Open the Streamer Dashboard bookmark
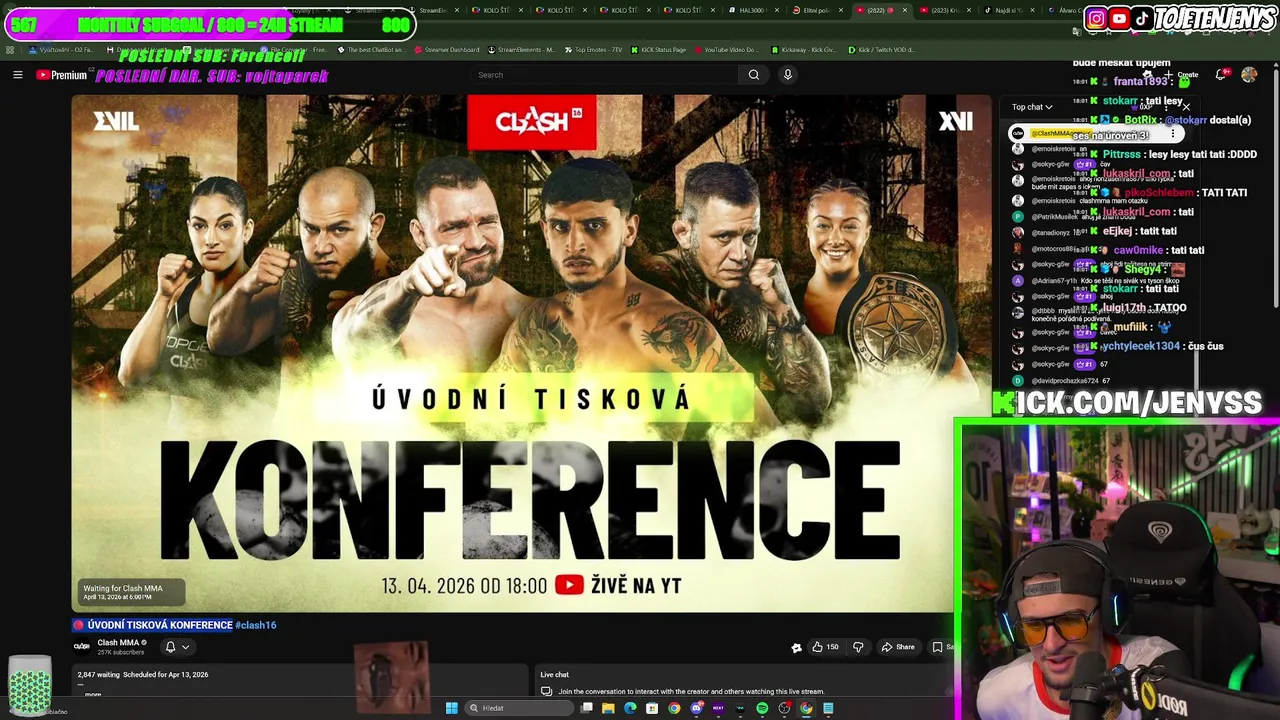Image resolution: width=1280 pixels, height=720 pixels. coord(448,49)
